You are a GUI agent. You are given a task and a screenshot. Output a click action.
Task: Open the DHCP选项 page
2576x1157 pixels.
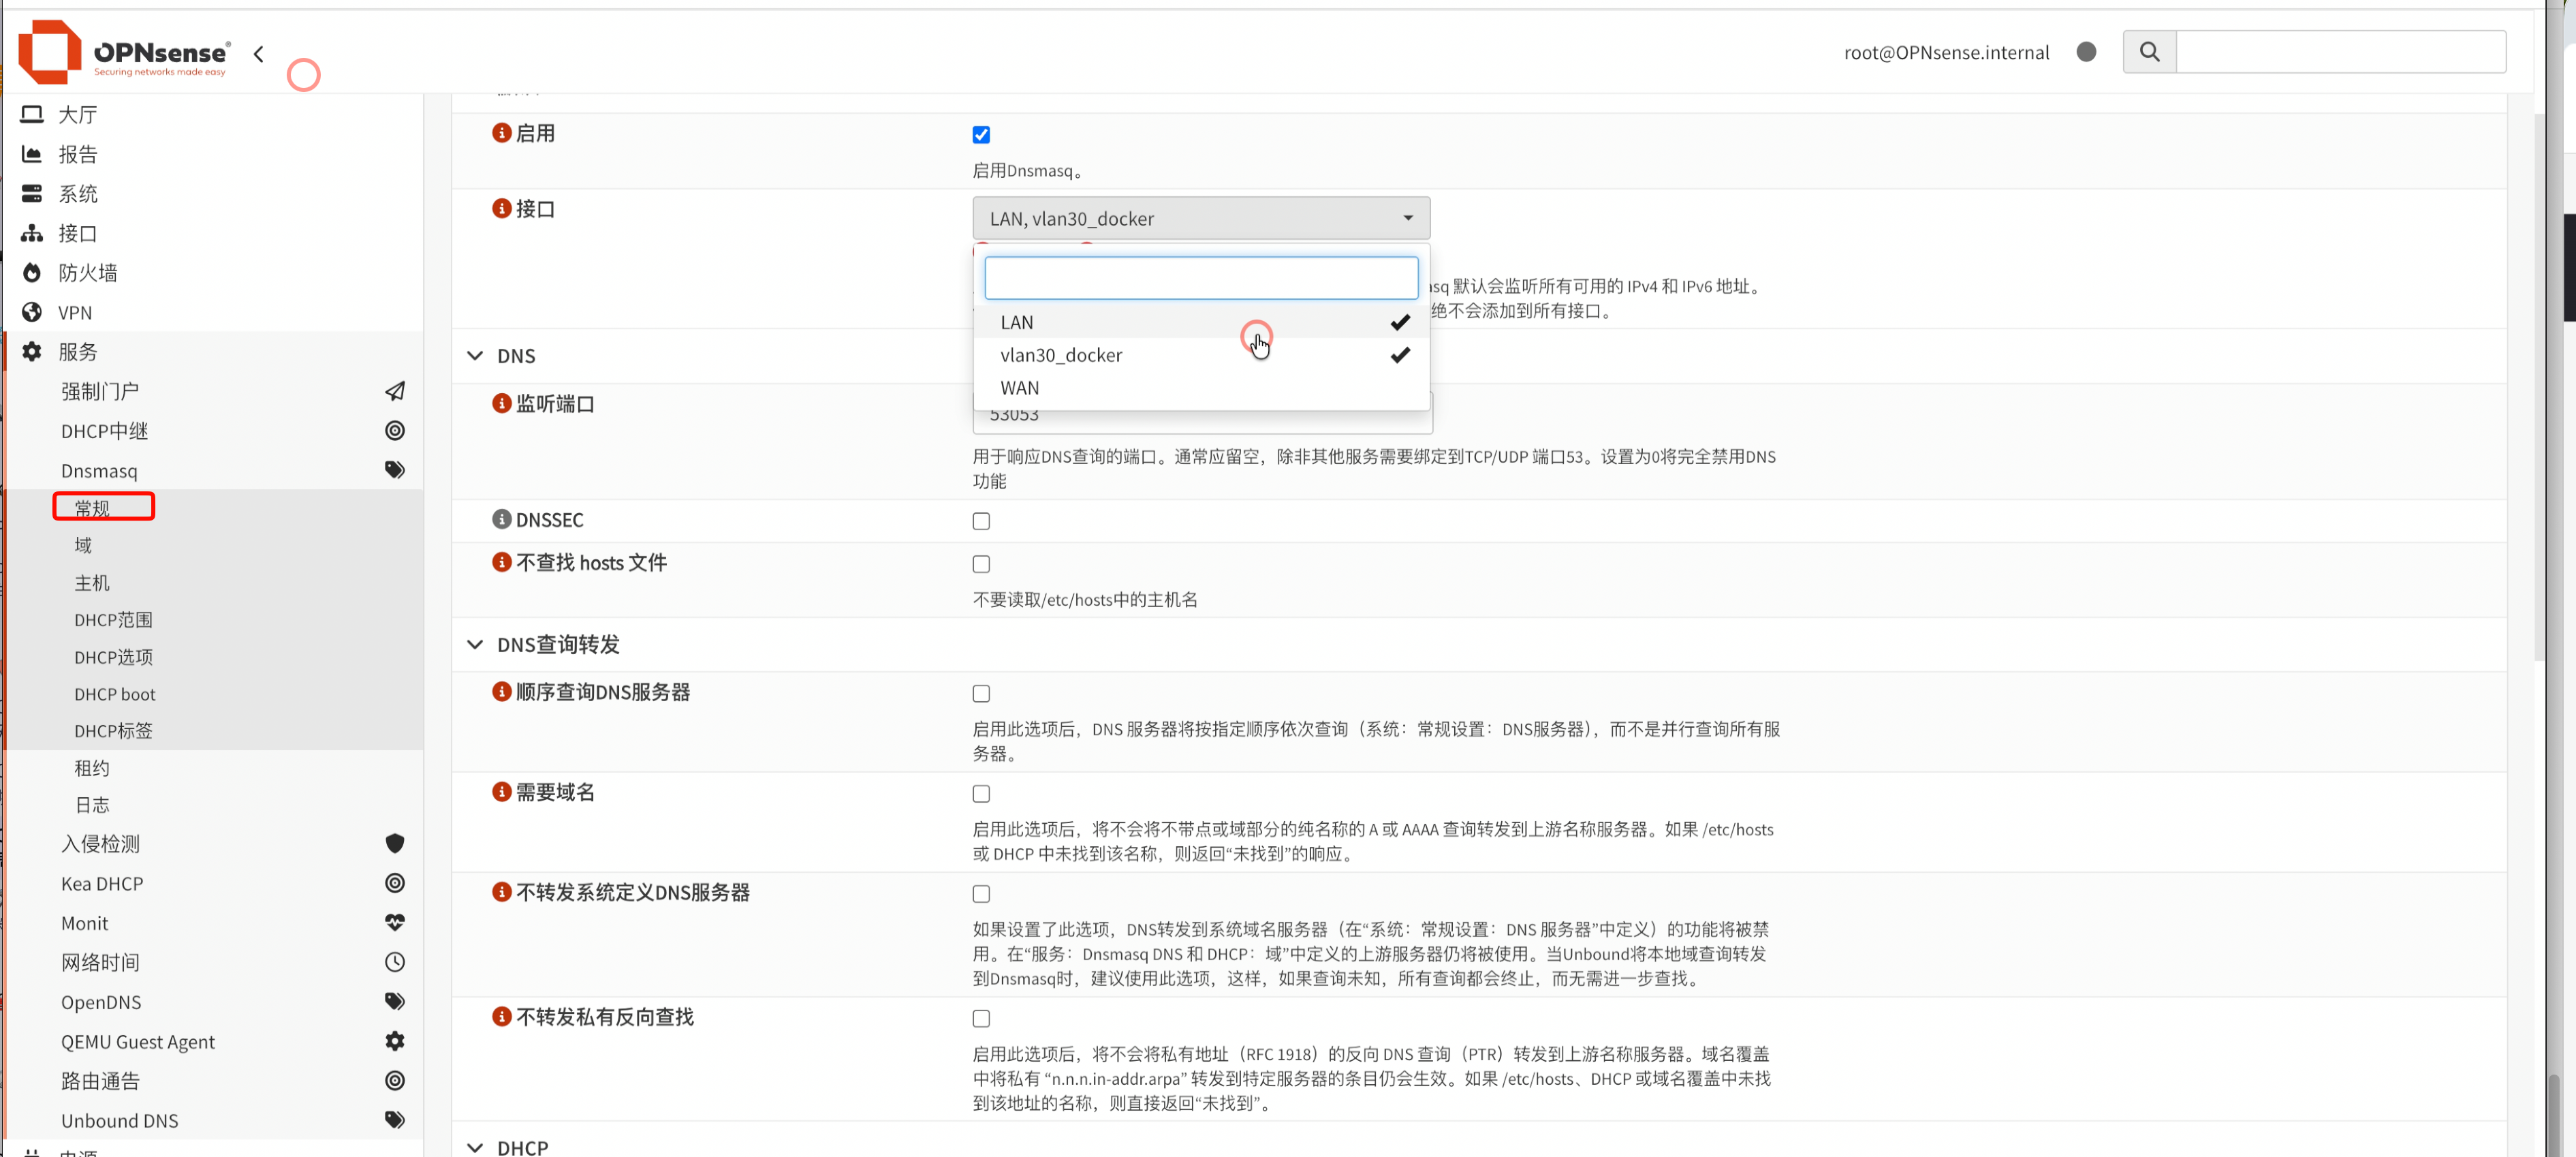(113, 656)
